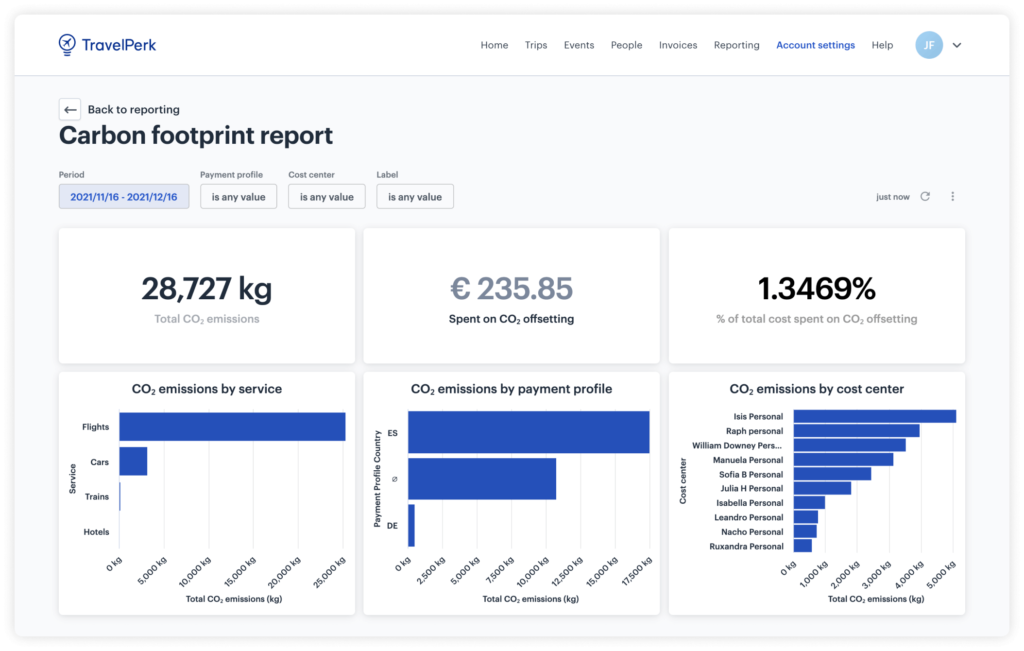The width and height of the screenshot is (1024, 651).
Task: Open the Reporting menu item
Action: pyautogui.click(x=736, y=45)
